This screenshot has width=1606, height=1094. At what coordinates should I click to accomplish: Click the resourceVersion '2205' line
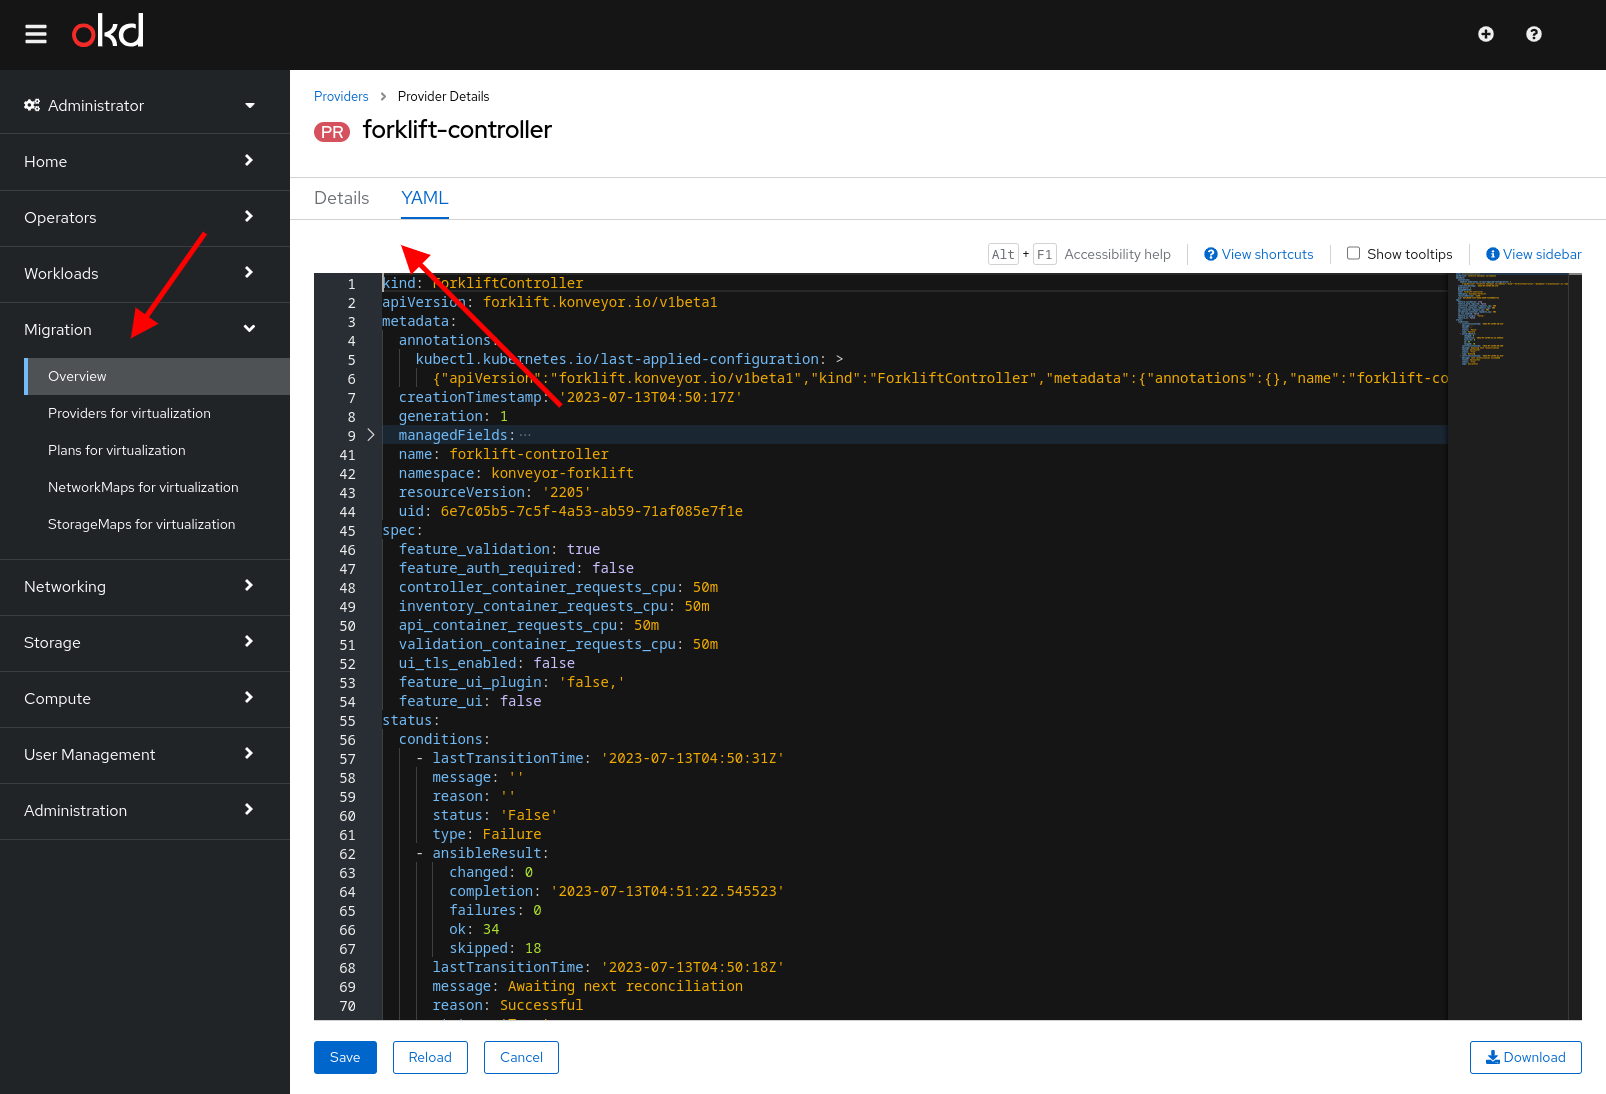point(494,492)
